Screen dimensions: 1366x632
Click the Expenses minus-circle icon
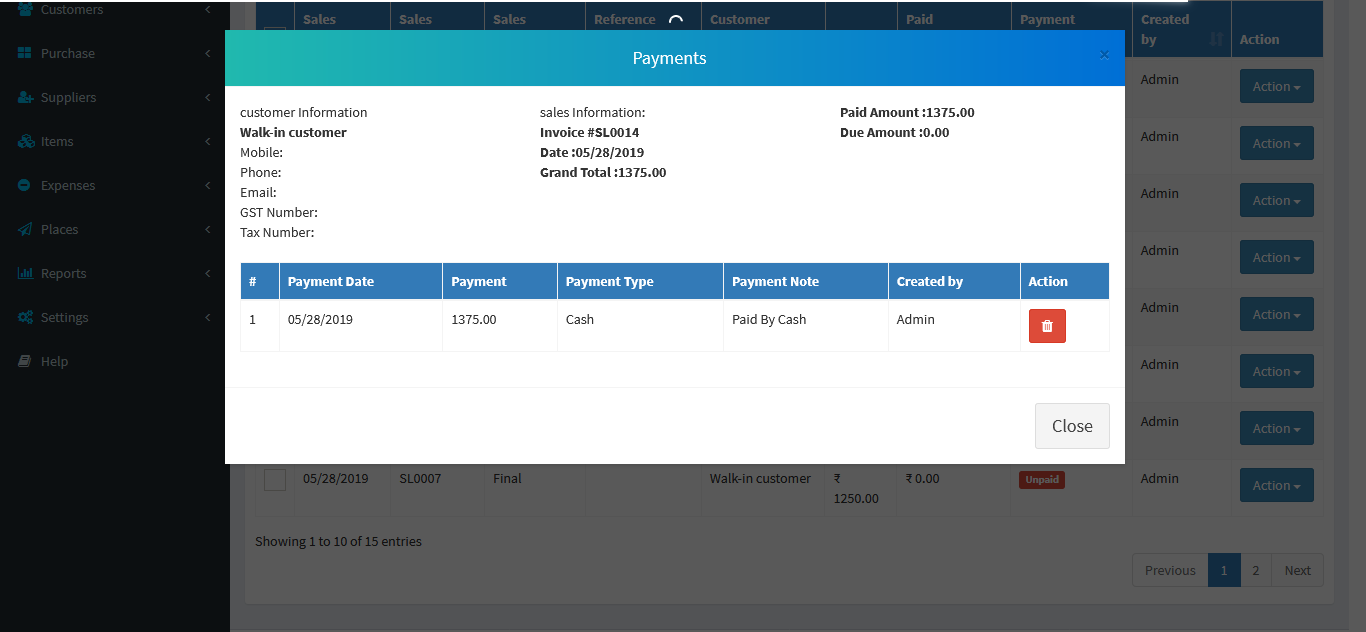25,185
